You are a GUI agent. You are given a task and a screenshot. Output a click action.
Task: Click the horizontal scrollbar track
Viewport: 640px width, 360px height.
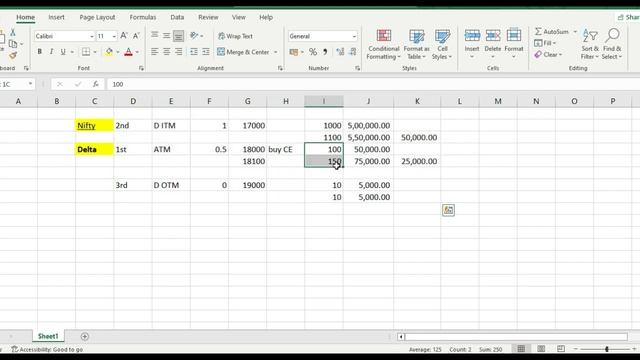[x=516, y=337]
